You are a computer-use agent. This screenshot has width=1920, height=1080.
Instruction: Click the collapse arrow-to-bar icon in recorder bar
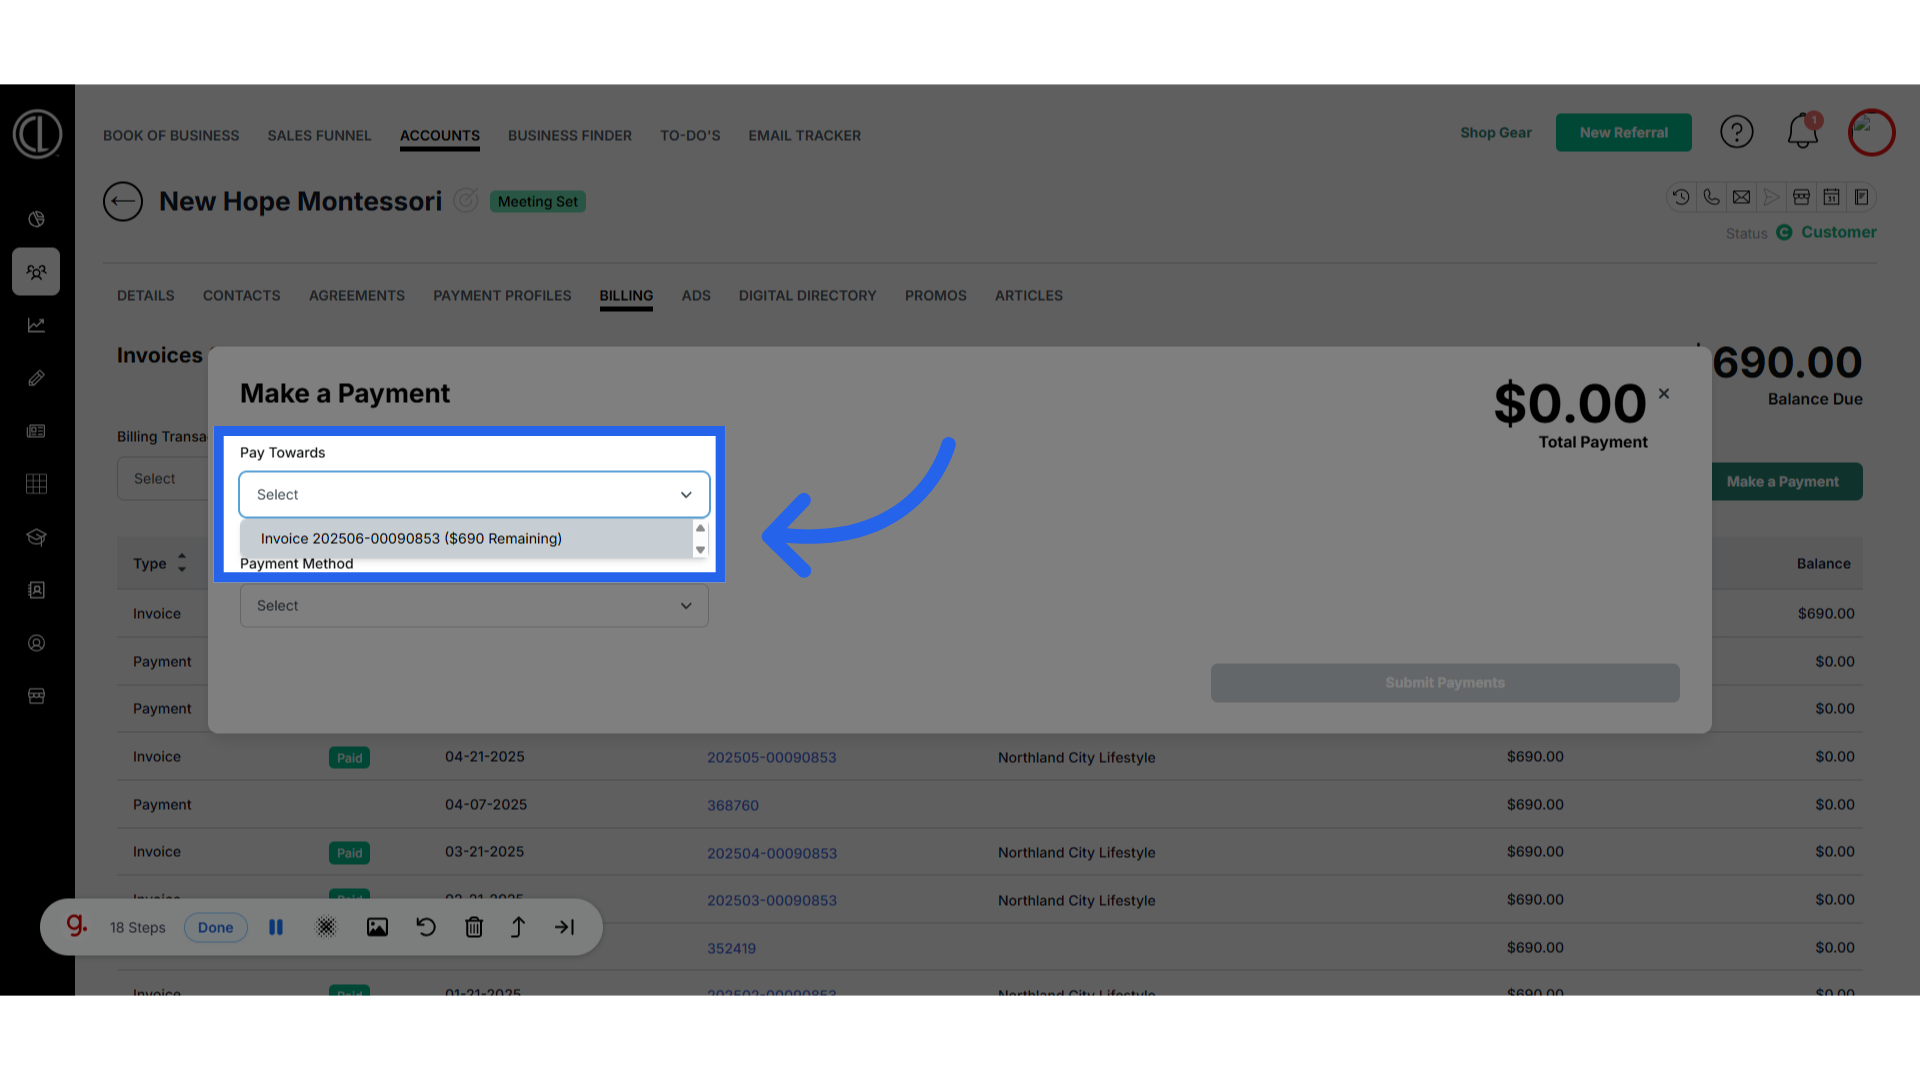tap(565, 927)
